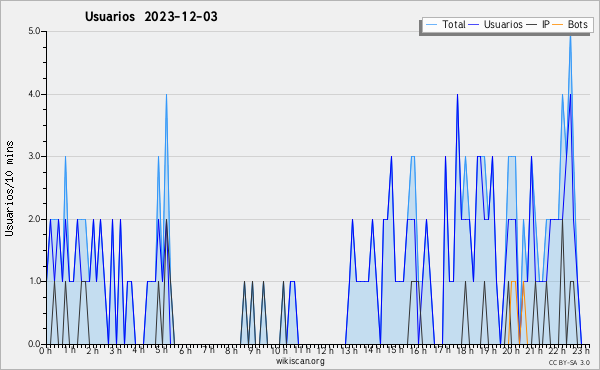Click the orange Bots peak after 20 h

[x=513, y=282]
